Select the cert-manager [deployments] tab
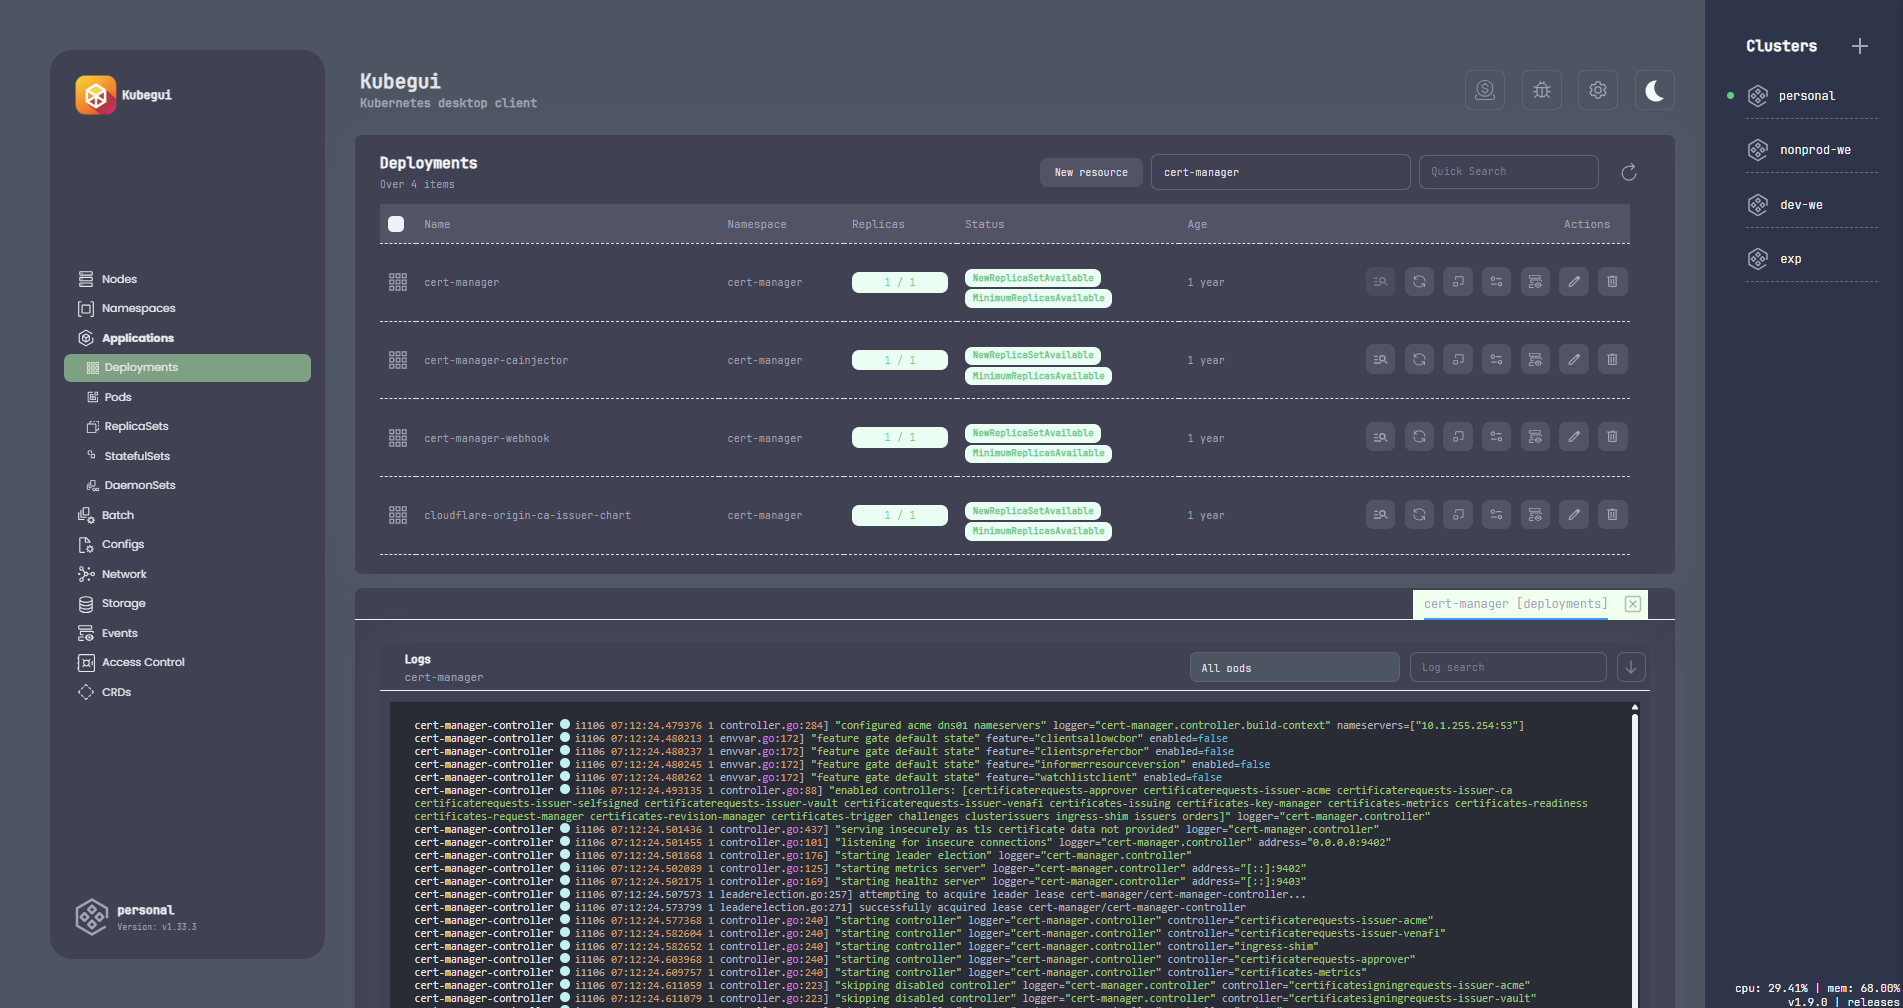Viewport: 1903px width, 1008px height. click(x=1515, y=604)
